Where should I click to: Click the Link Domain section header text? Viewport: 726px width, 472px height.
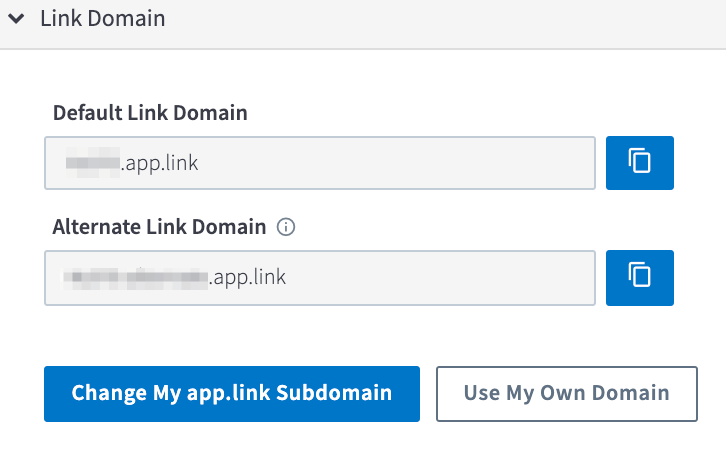coord(103,19)
